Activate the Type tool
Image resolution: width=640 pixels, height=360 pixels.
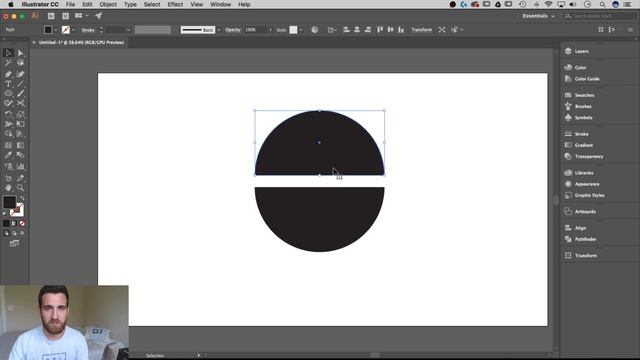click(x=8, y=84)
